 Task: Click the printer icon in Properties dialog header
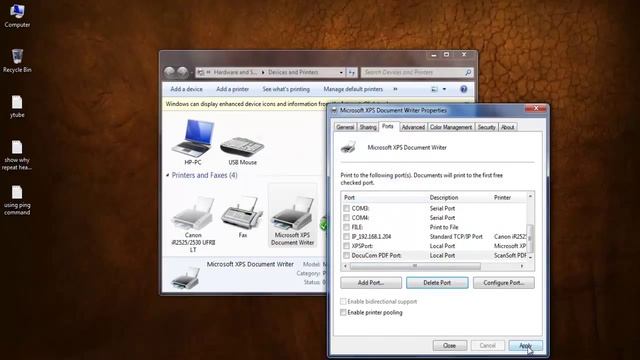click(x=348, y=147)
